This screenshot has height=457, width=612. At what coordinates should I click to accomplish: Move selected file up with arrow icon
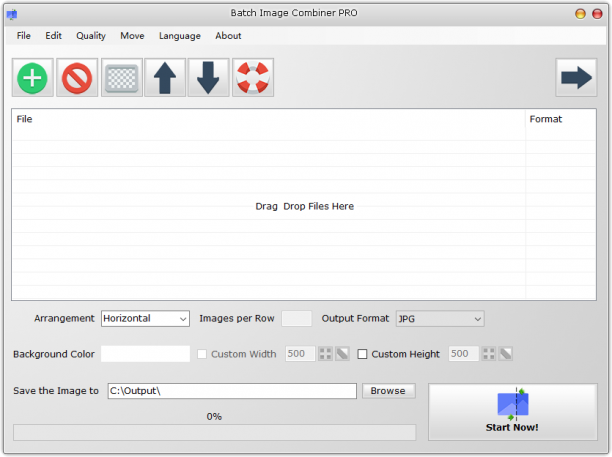pyautogui.click(x=165, y=78)
